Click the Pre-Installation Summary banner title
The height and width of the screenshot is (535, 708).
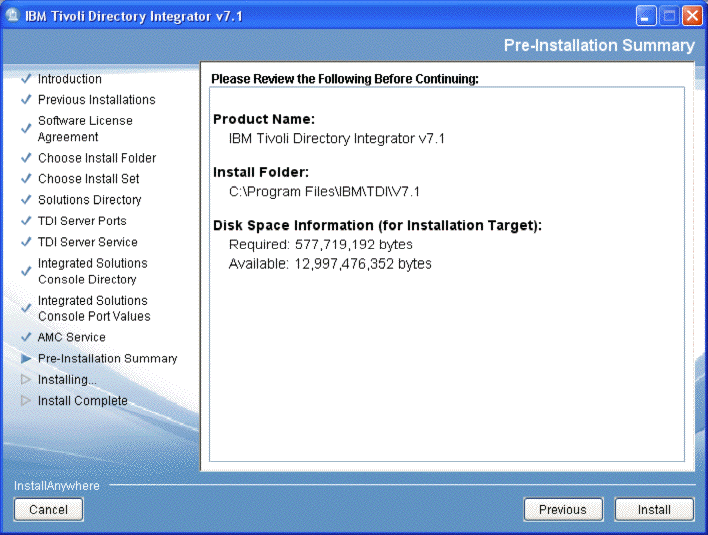599,46
